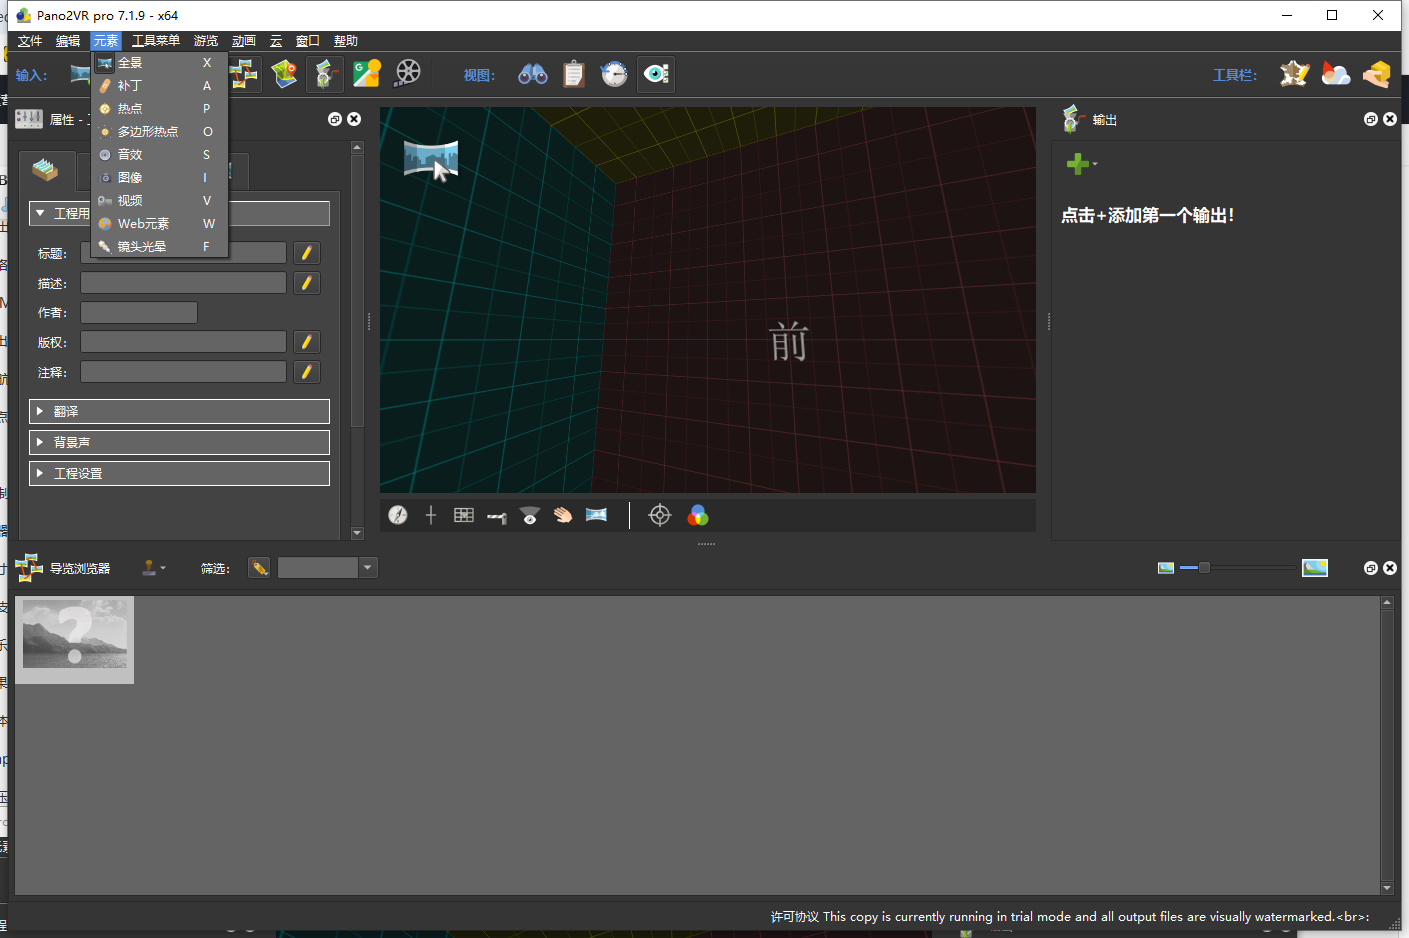Click the panorama strip icon in viewer toolbar
This screenshot has height=938, width=1409.
point(596,515)
